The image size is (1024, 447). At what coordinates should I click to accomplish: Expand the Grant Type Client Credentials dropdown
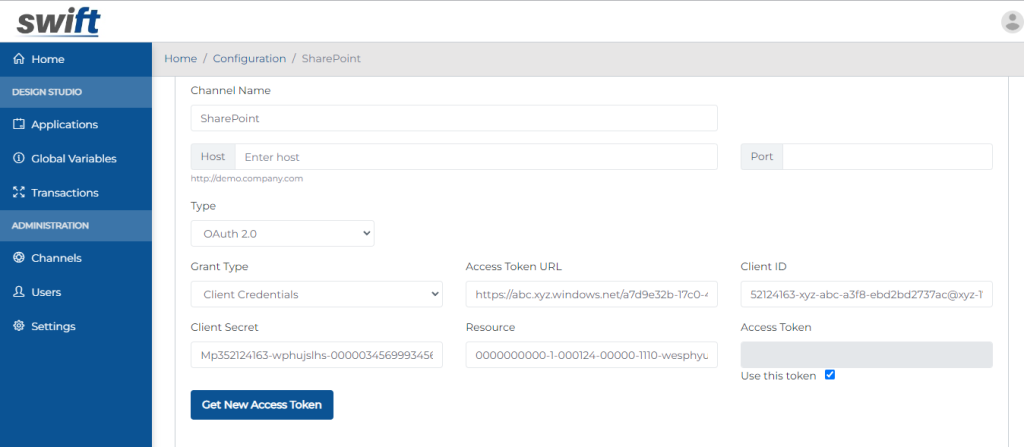(317, 294)
